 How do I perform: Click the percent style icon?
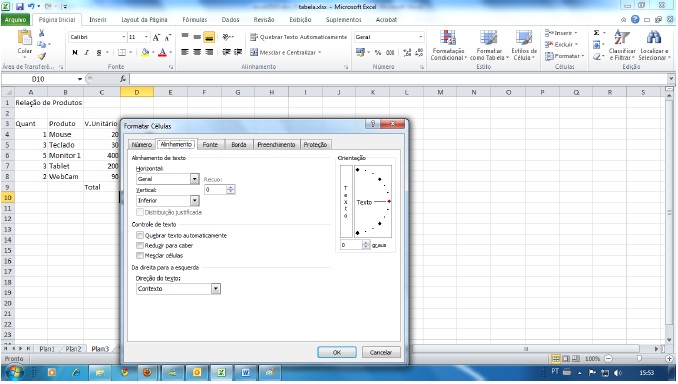coord(378,52)
